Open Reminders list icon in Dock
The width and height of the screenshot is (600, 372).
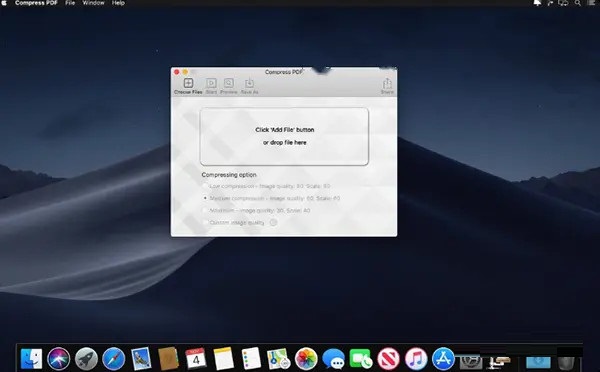point(251,359)
